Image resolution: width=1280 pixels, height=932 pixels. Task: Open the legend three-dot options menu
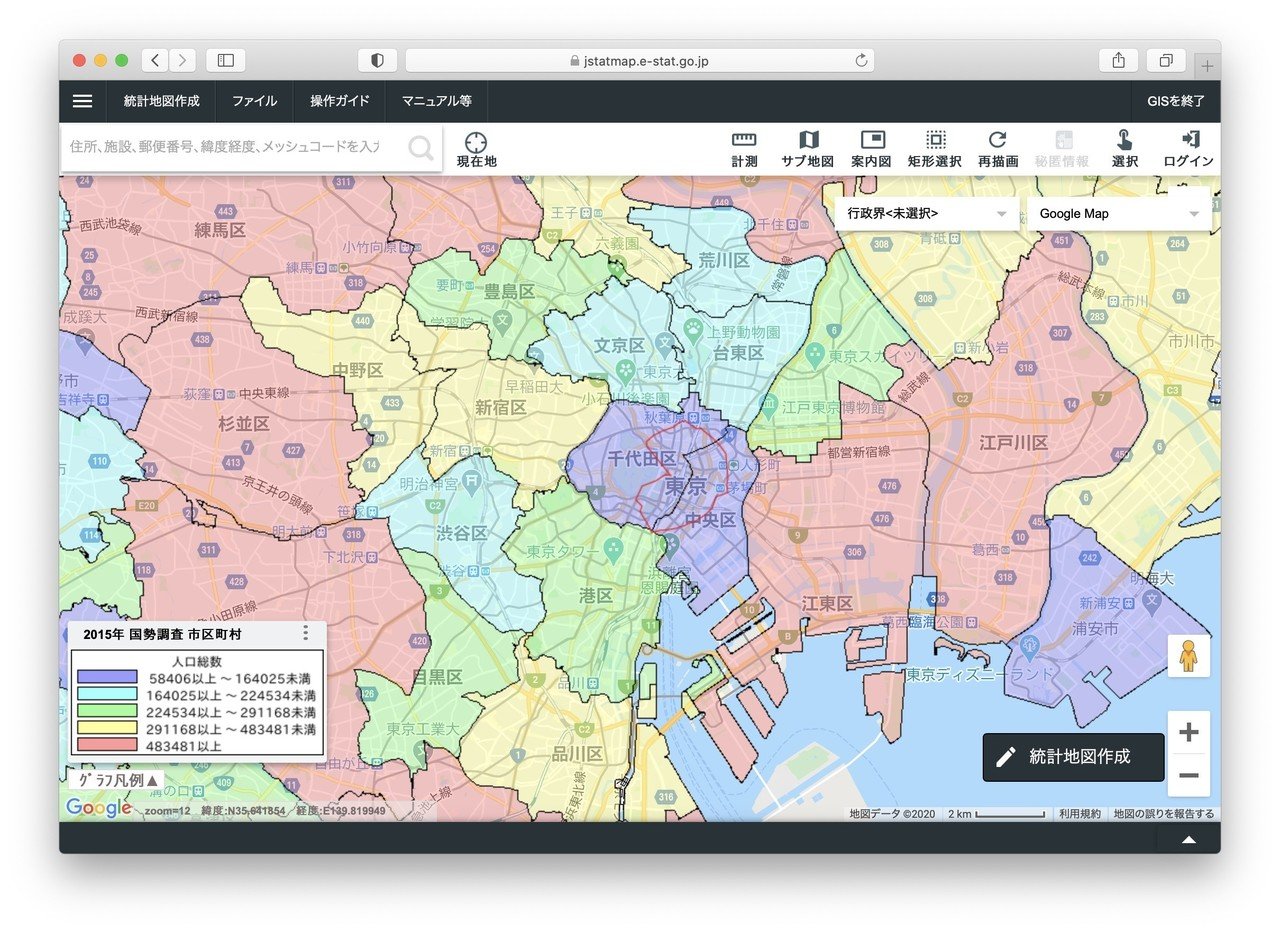pyautogui.click(x=306, y=634)
